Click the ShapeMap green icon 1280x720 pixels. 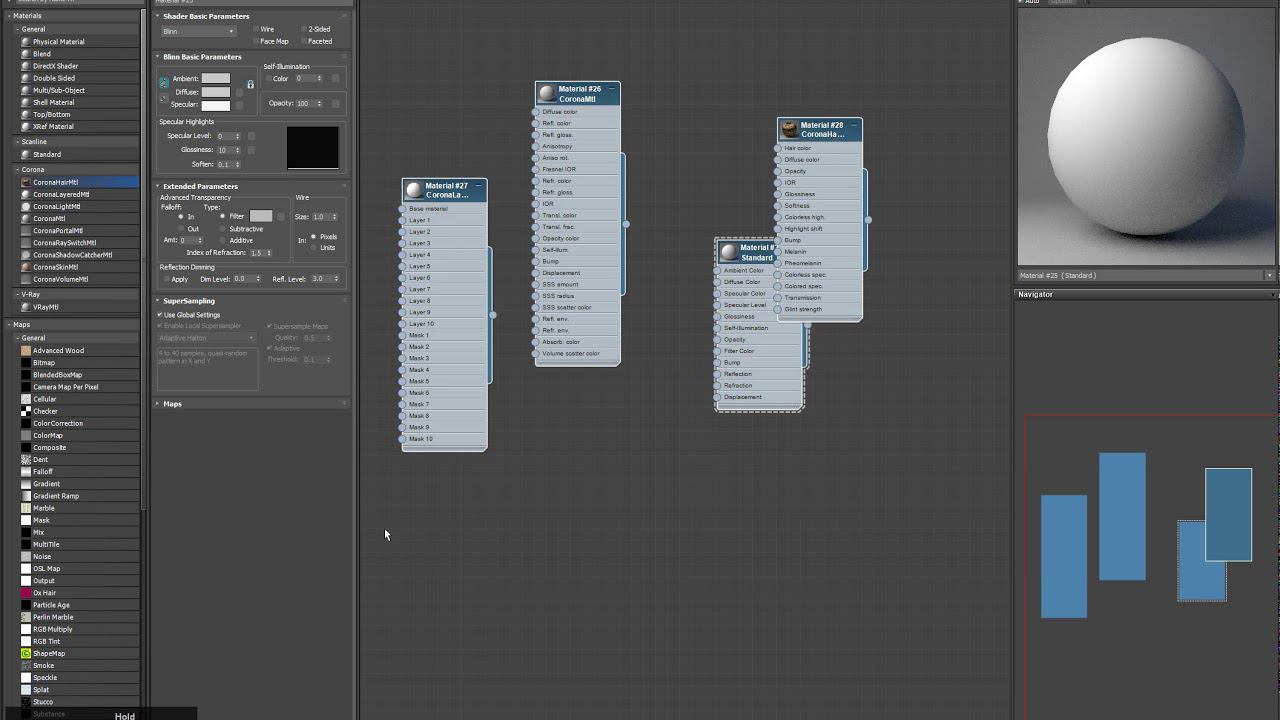tap(26, 653)
